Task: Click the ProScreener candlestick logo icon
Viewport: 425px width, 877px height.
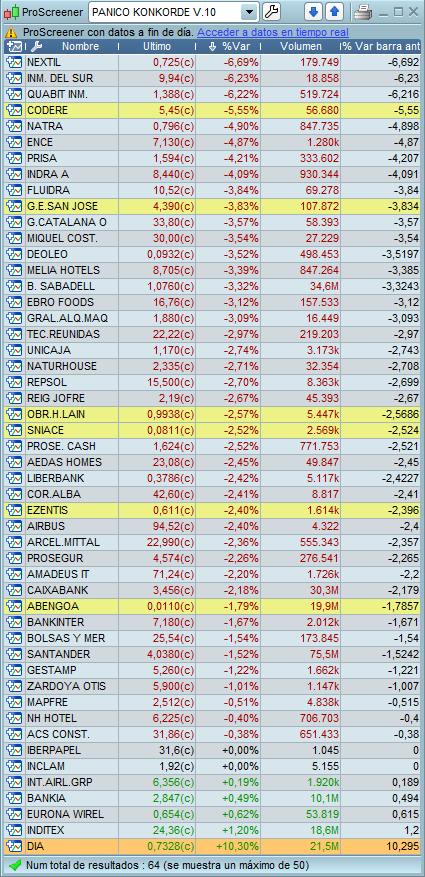Action: (13, 11)
